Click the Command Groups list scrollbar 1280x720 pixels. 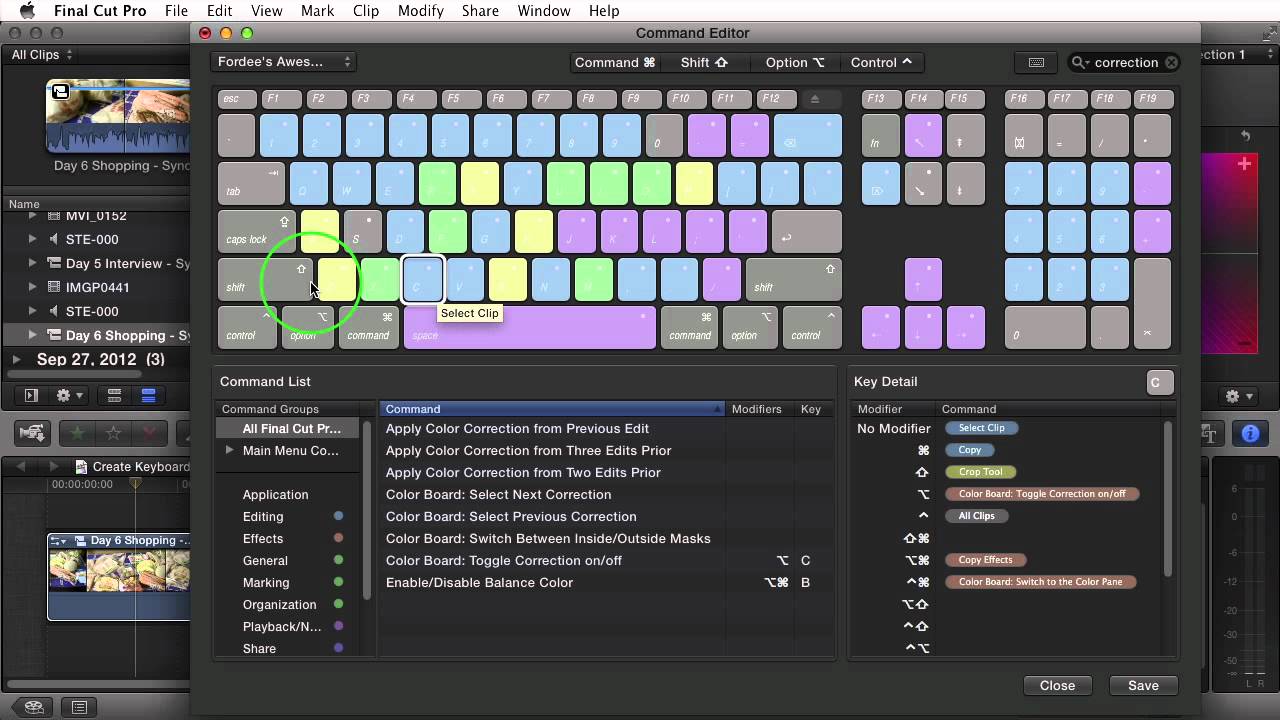tap(367, 510)
